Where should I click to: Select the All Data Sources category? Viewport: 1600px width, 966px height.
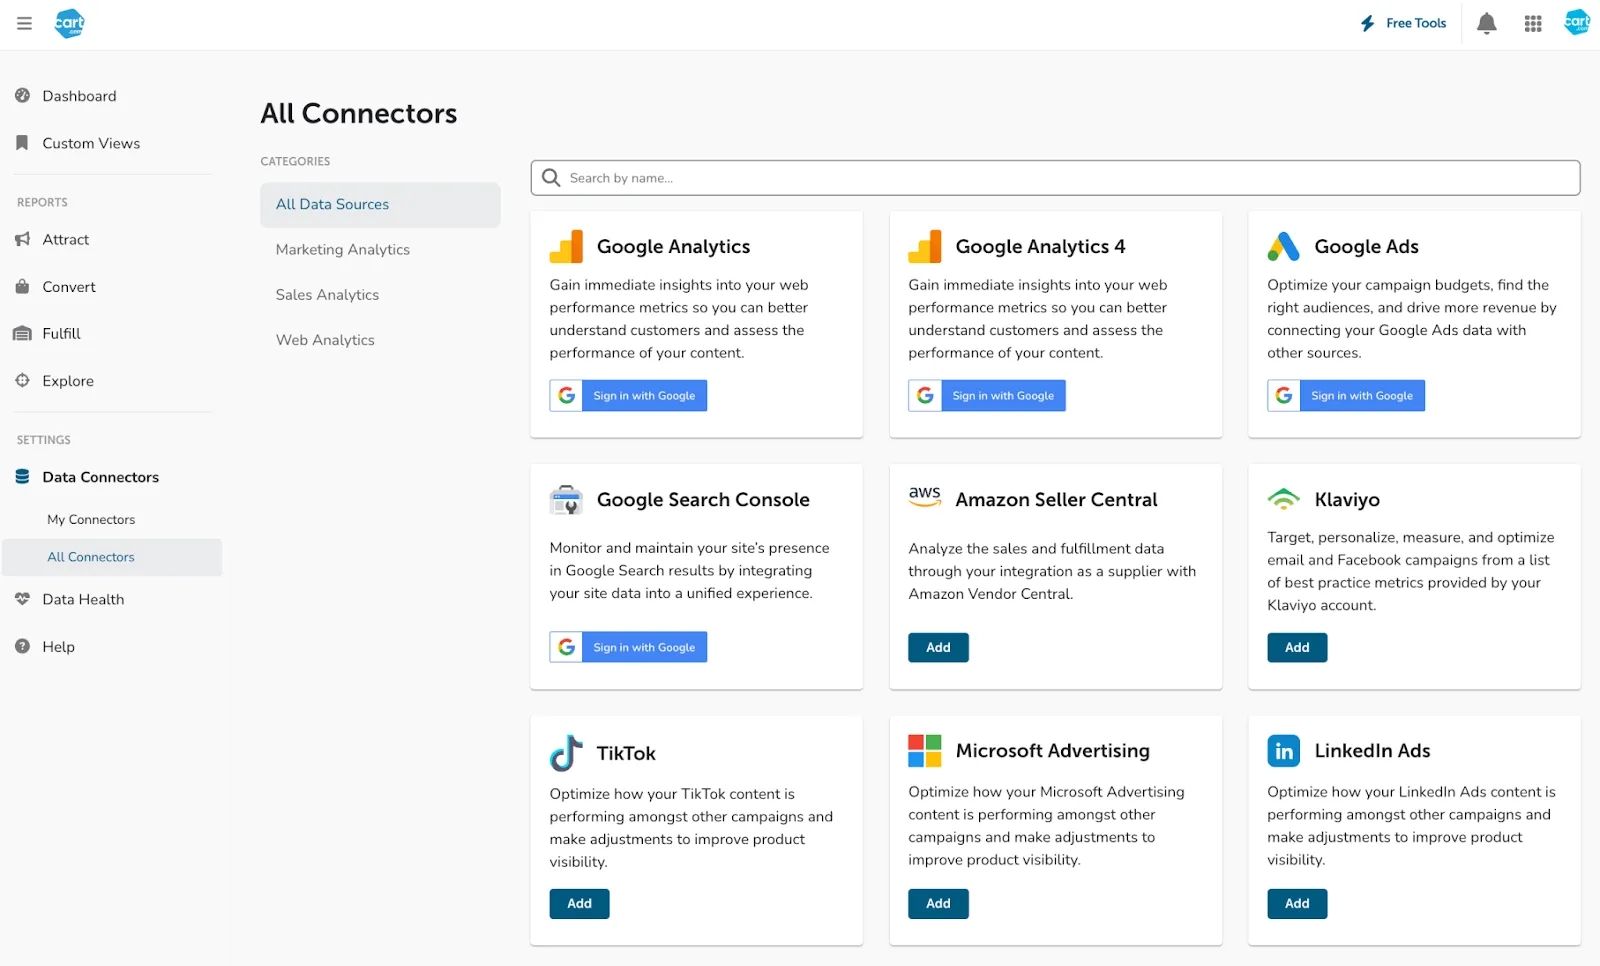[x=380, y=204]
